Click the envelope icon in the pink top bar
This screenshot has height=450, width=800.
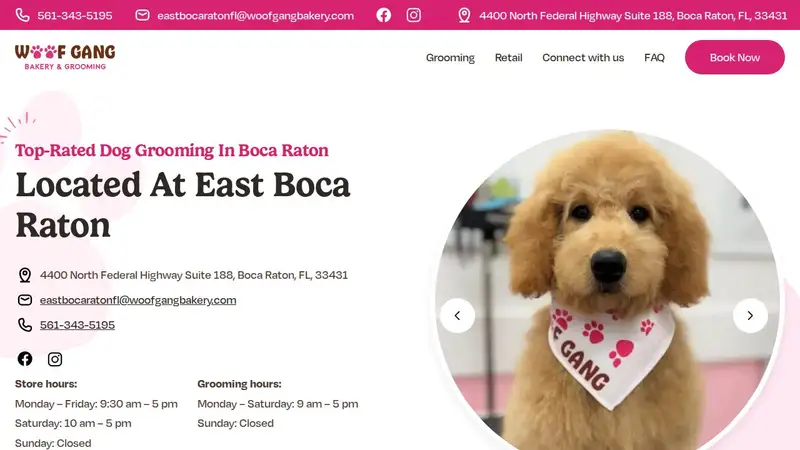point(142,15)
